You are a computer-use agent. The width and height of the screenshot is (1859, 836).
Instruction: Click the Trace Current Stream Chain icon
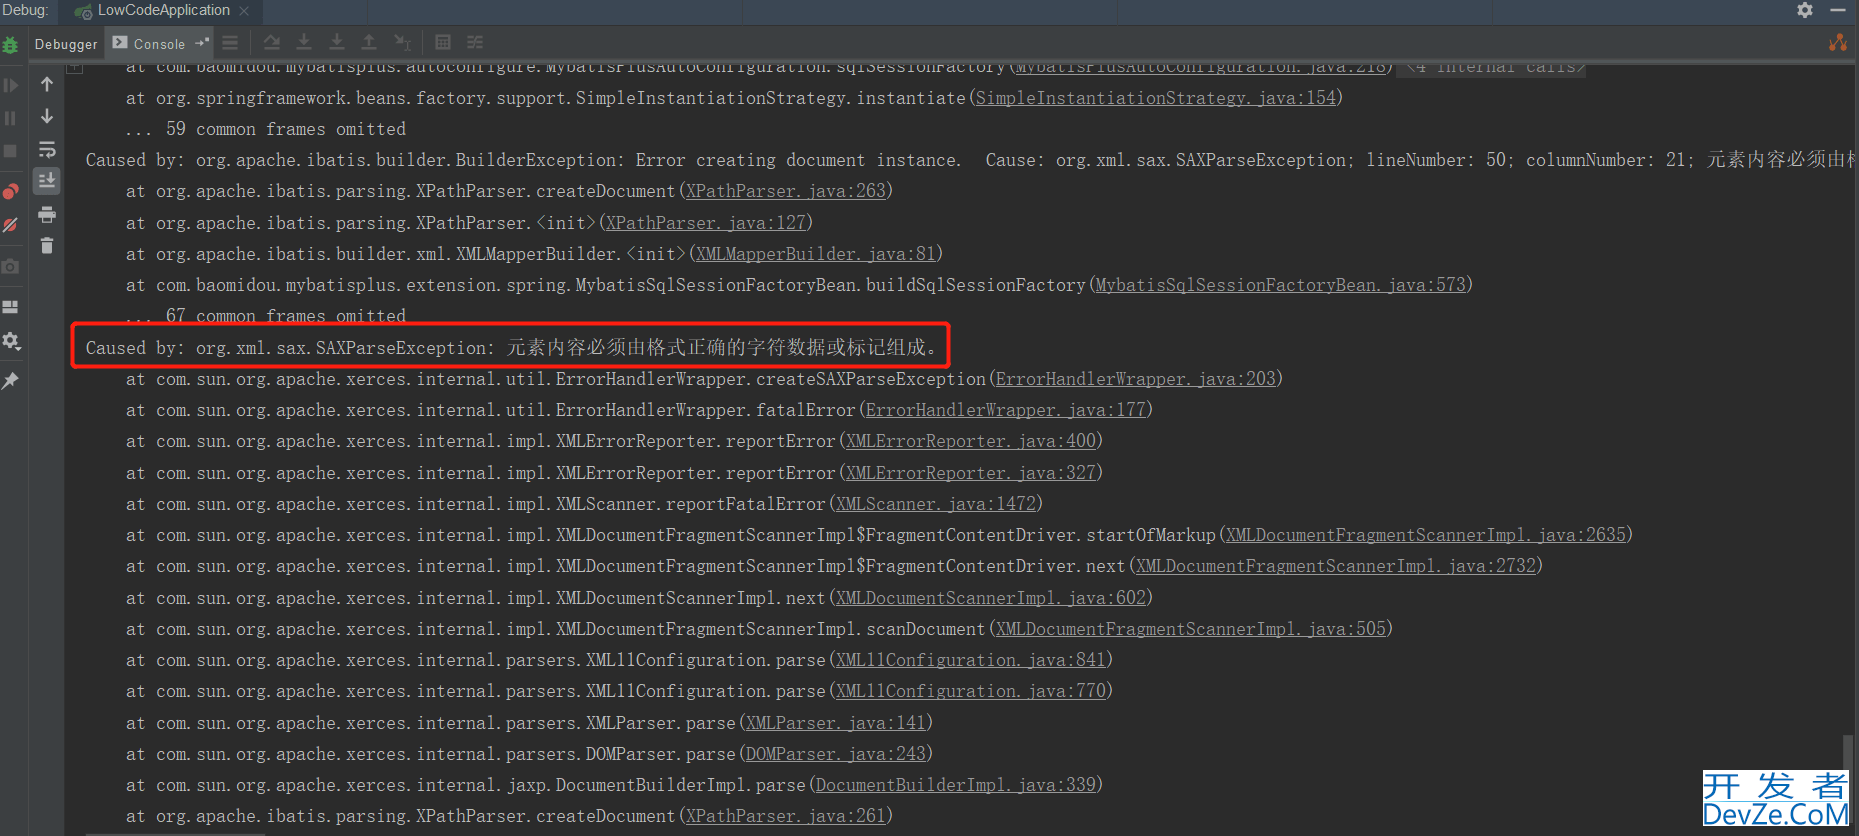click(475, 42)
